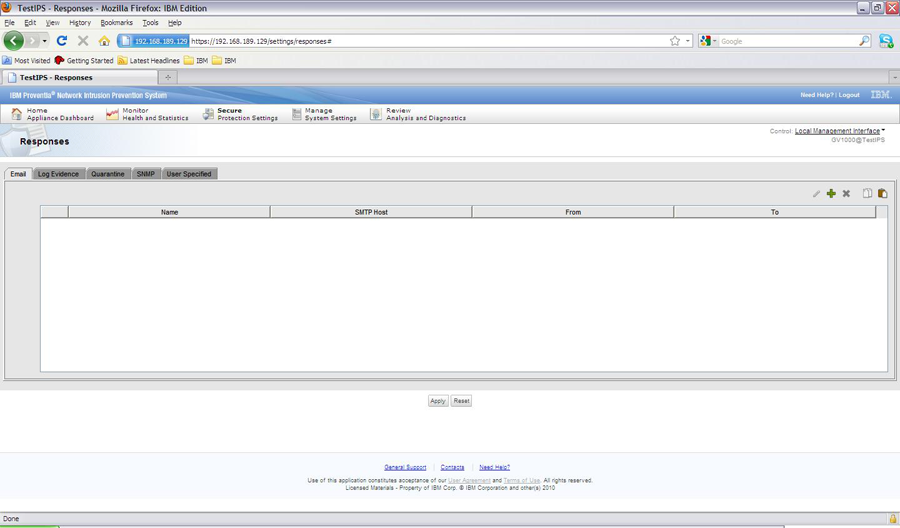The width and height of the screenshot is (900, 528).
Task: Open the Review Analysis and Diagnostics icon
Action: pos(375,114)
